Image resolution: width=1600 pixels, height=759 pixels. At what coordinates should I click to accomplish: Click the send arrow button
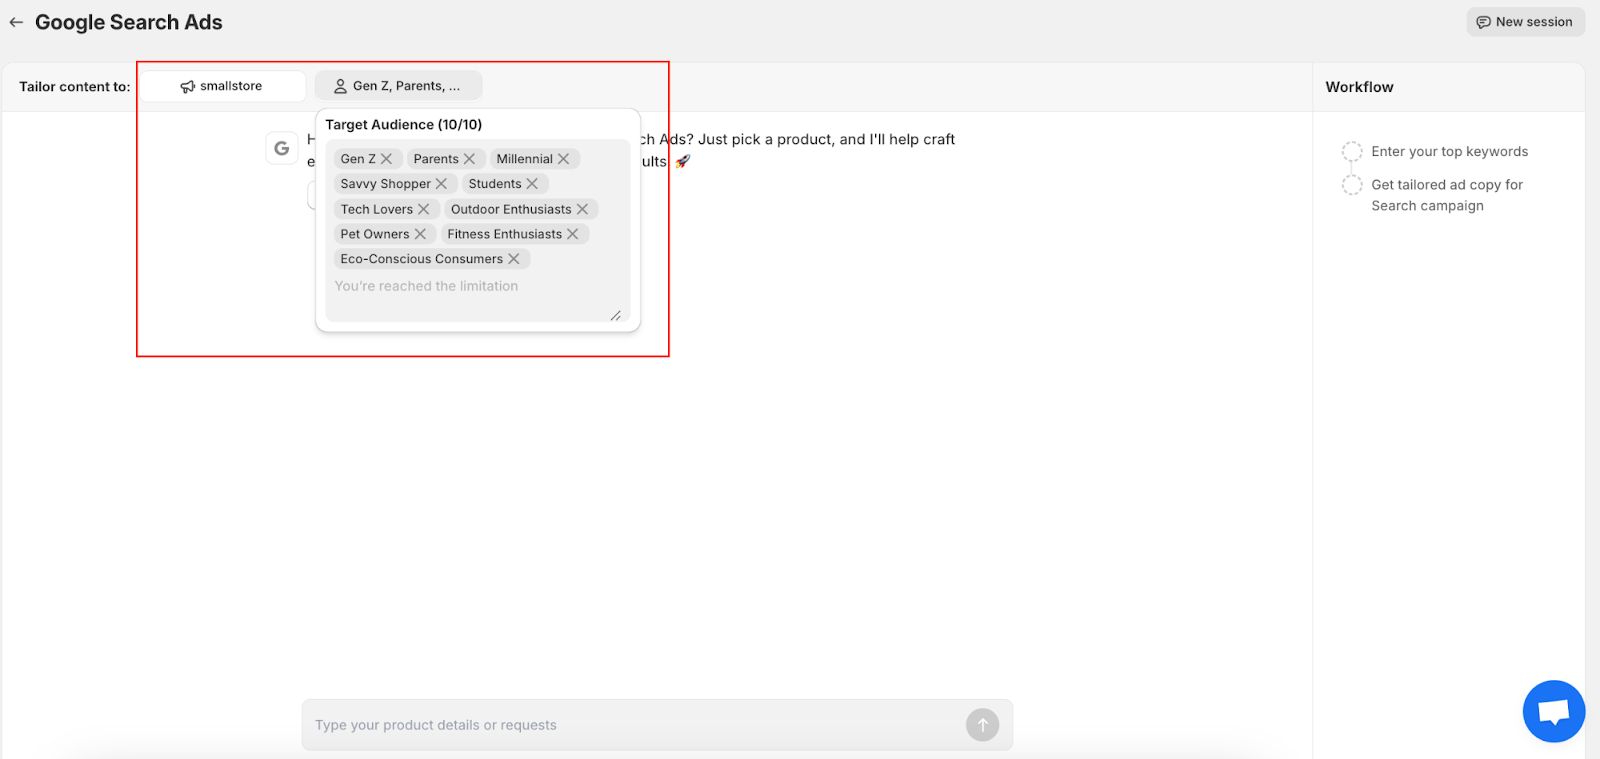(983, 725)
